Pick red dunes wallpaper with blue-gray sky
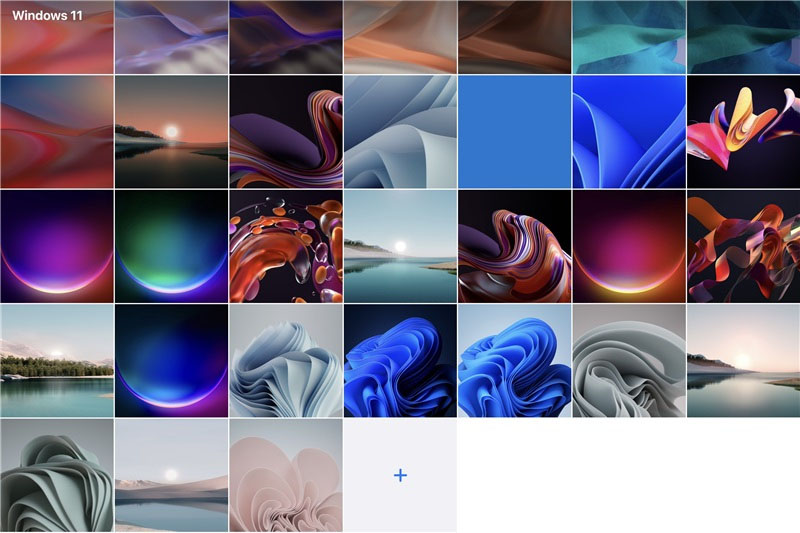Image resolution: width=800 pixels, height=533 pixels. pyautogui.click(x=57, y=132)
